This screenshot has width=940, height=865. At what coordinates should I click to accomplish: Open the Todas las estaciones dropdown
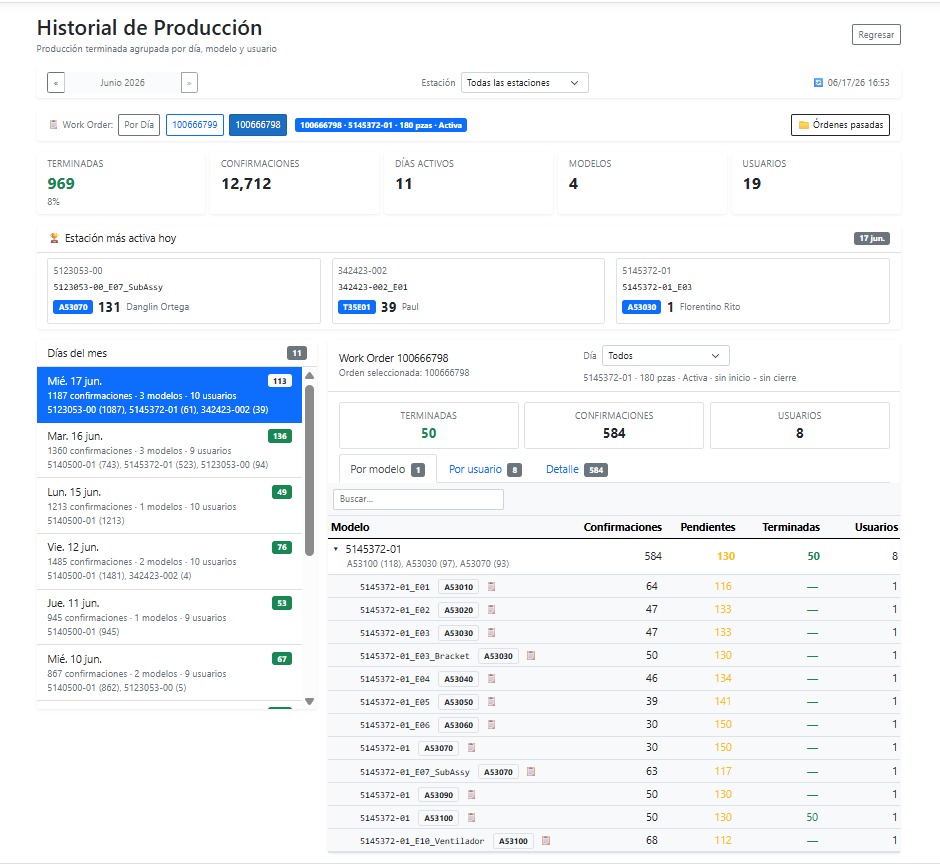click(525, 83)
